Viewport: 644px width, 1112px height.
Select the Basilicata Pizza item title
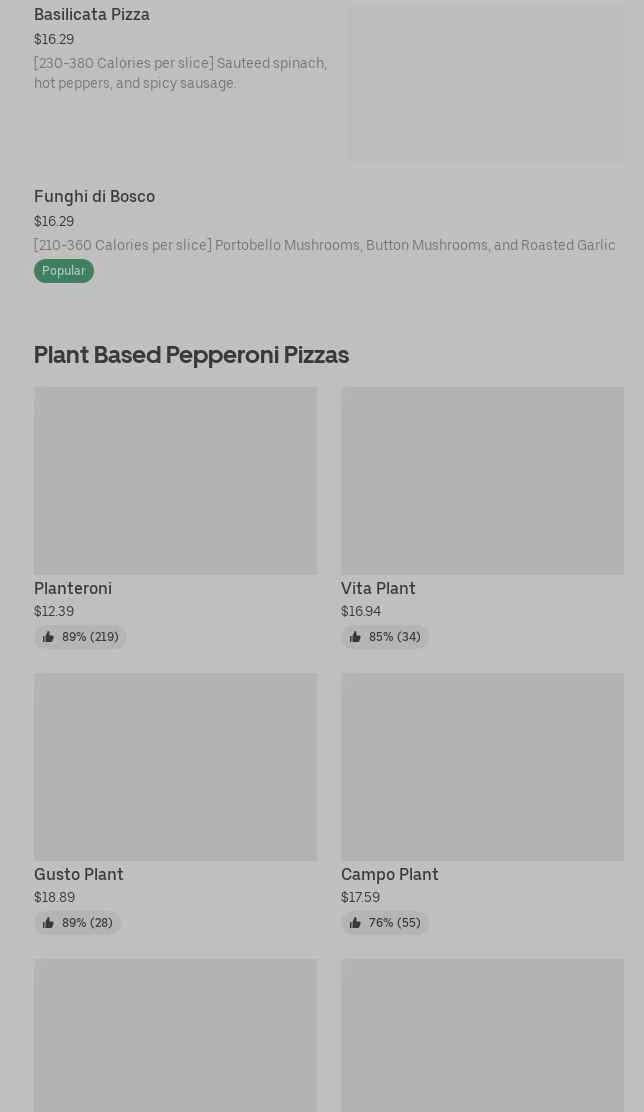[x=92, y=15]
